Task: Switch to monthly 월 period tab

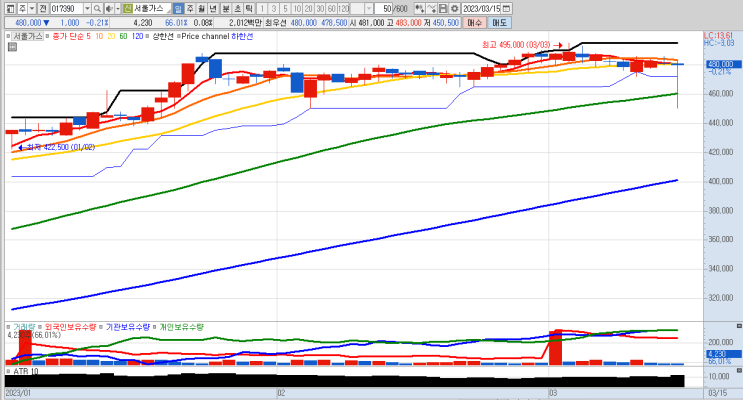Action: [x=201, y=9]
